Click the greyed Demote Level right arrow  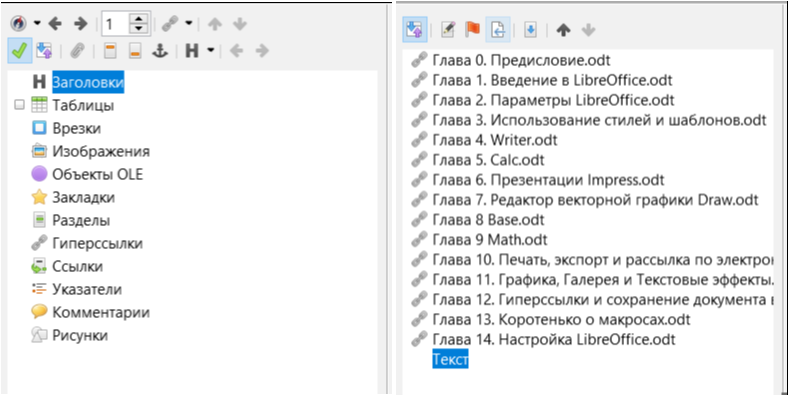point(262,50)
